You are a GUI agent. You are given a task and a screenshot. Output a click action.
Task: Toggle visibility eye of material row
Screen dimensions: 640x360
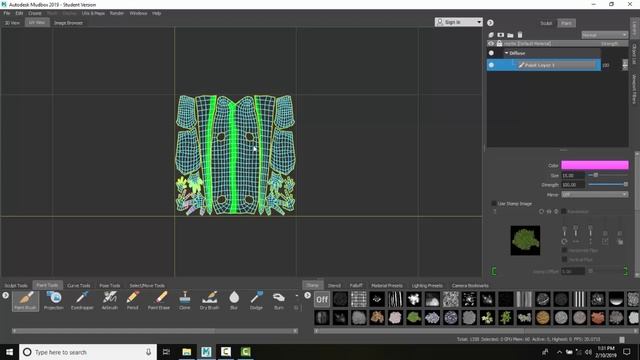pos(491,43)
